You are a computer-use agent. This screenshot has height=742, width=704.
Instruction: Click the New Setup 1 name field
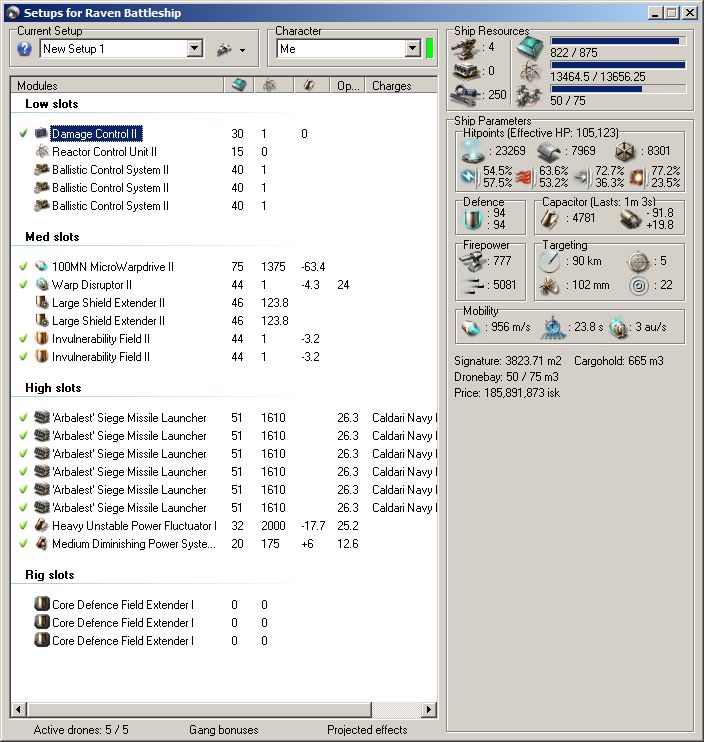point(114,48)
